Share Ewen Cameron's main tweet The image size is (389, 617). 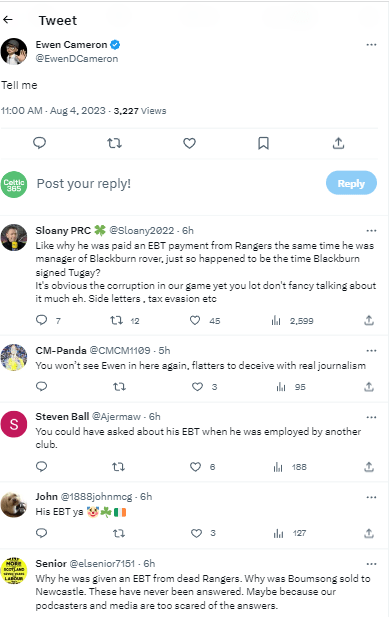pos(338,143)
